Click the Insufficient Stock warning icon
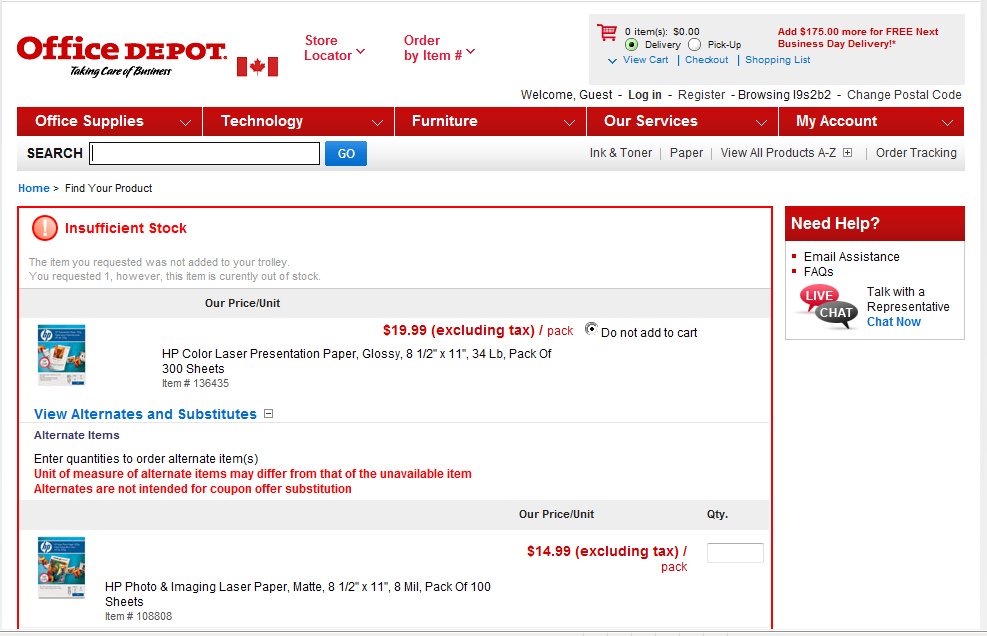The height and width of the screenshot is (636, 987). pos(45,228)
